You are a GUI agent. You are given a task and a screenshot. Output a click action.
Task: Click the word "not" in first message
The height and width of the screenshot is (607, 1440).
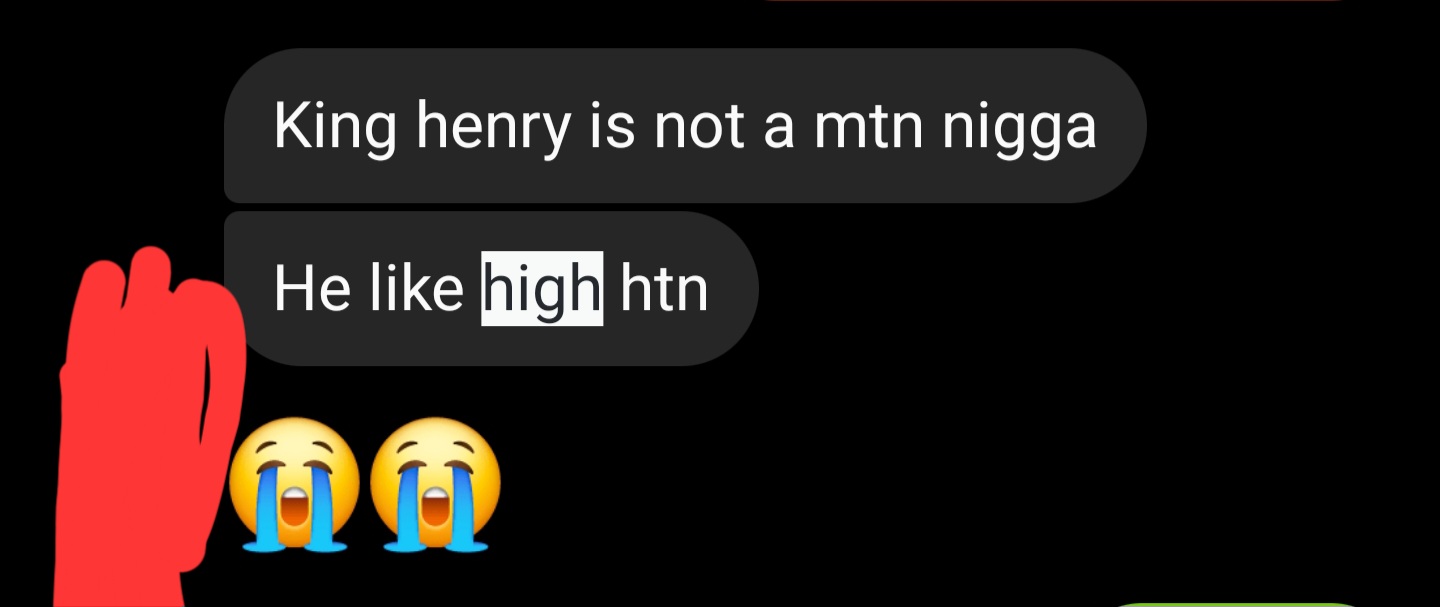(698, 128)
